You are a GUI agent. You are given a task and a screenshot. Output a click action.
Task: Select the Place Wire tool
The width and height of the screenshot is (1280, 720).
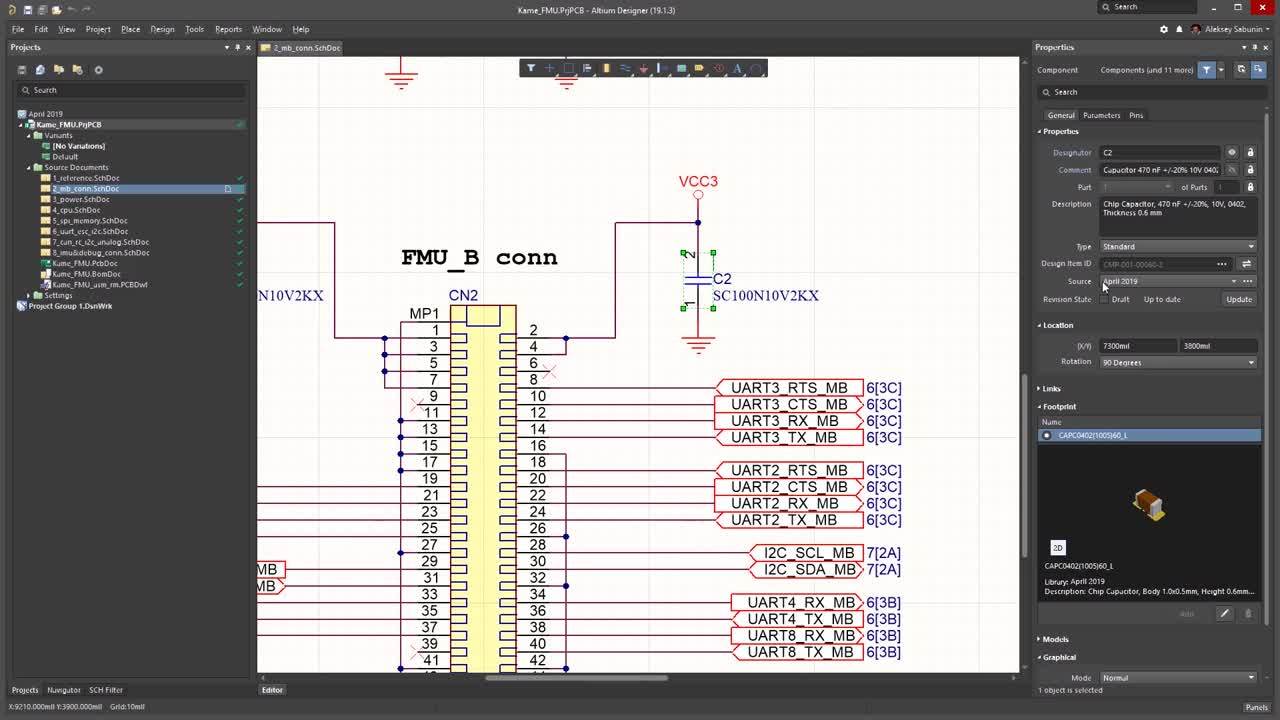coord(625,68)
